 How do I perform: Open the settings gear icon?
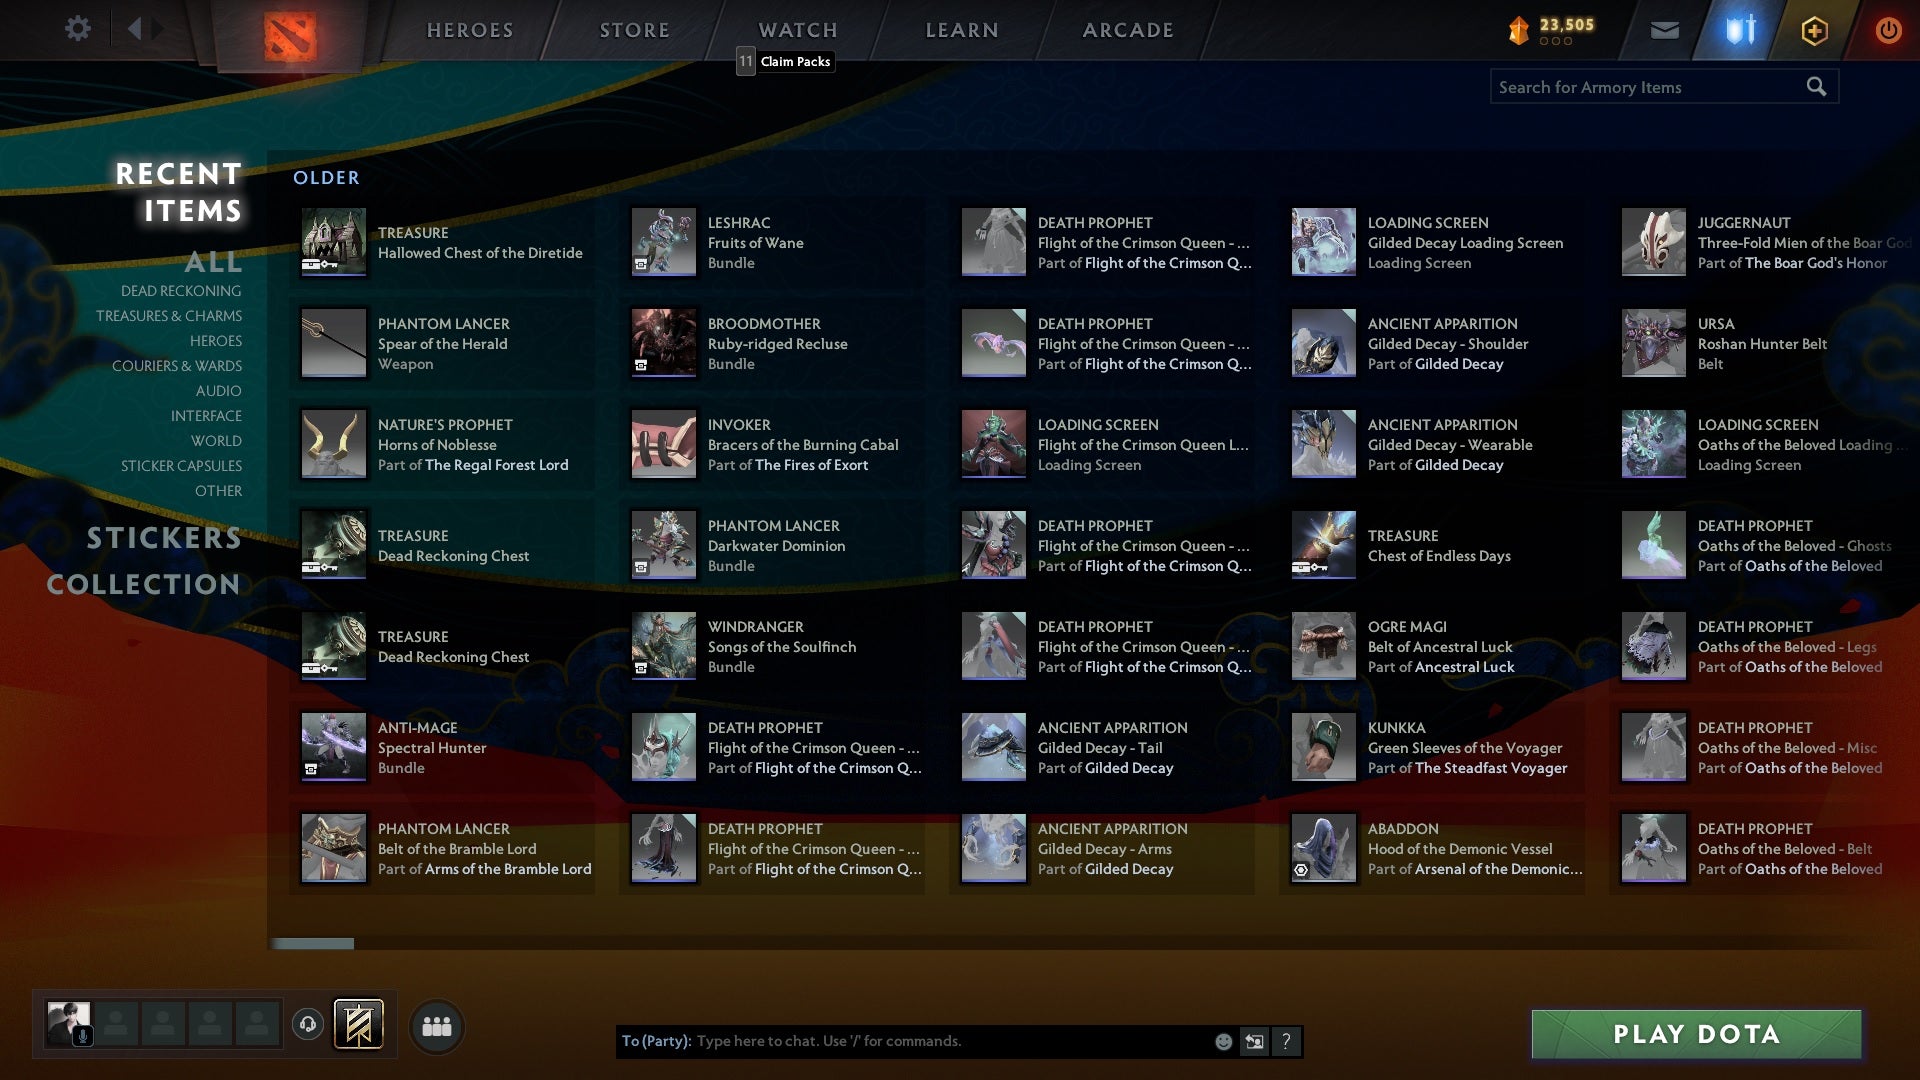(x=77, y=29)
